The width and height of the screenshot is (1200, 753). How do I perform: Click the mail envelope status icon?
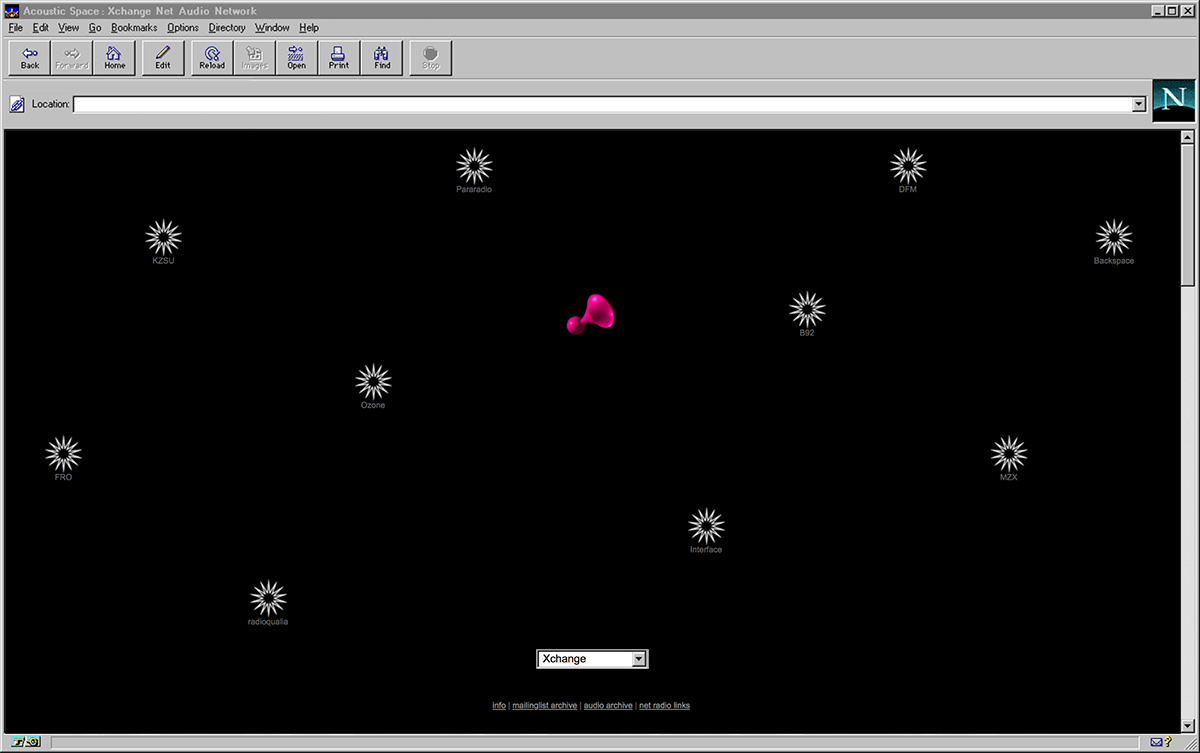[1156, 742]
